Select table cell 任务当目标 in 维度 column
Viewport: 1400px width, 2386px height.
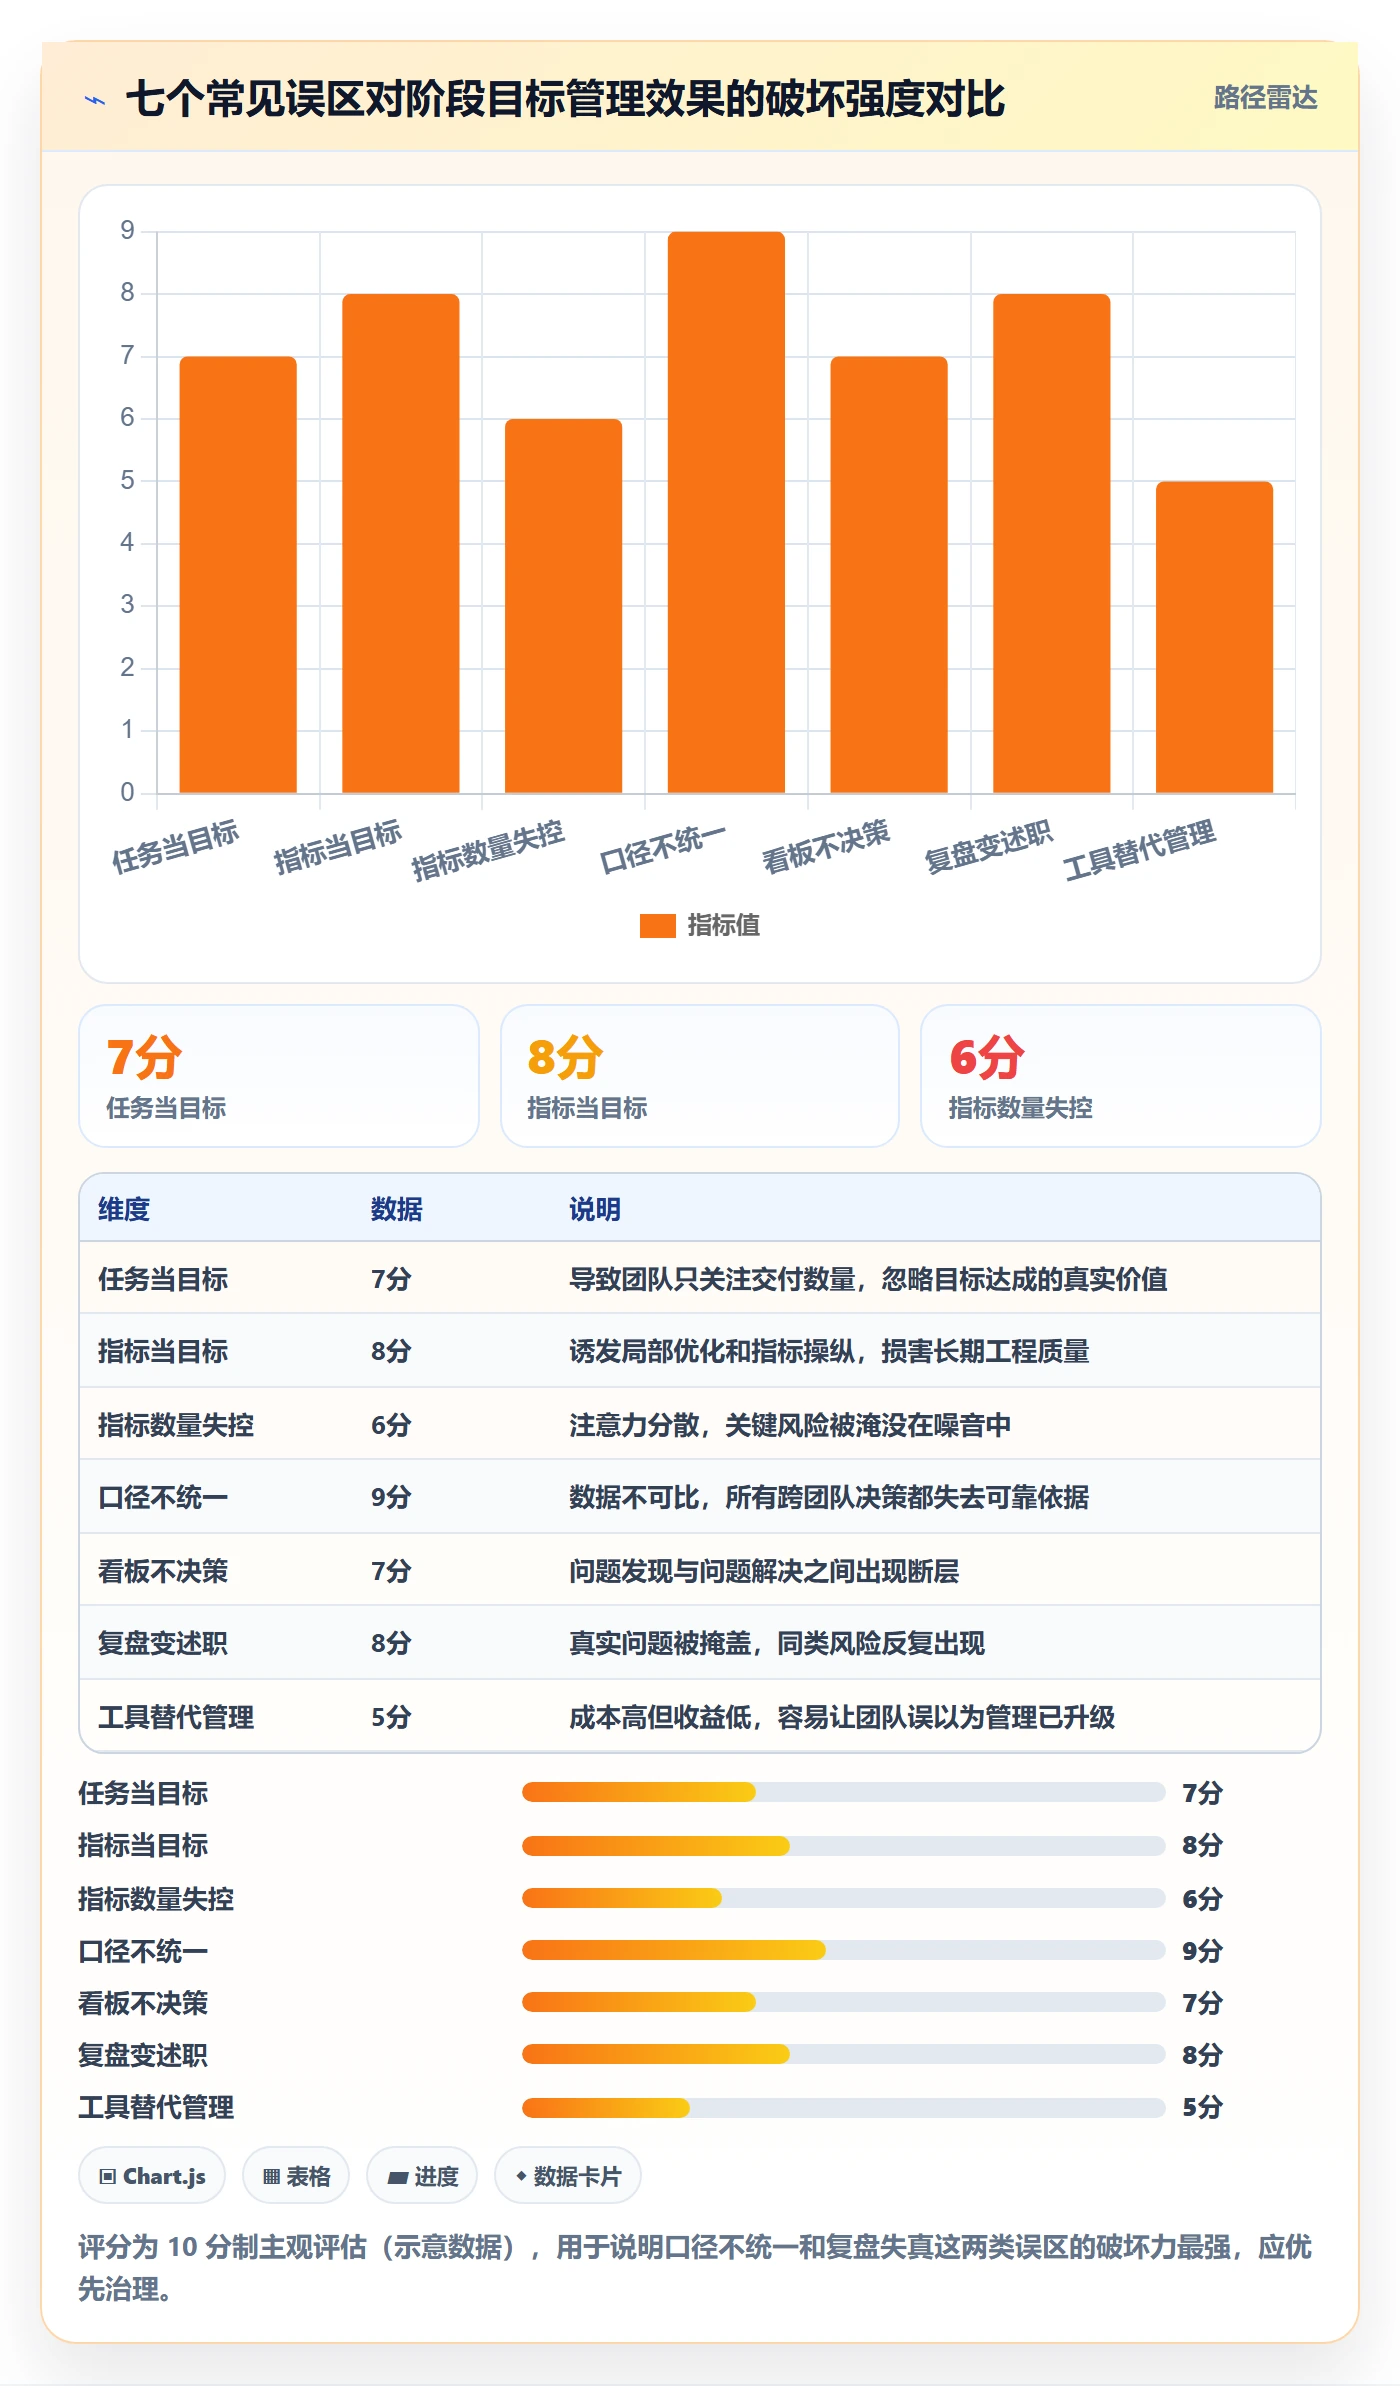[x=163, y=1279]
